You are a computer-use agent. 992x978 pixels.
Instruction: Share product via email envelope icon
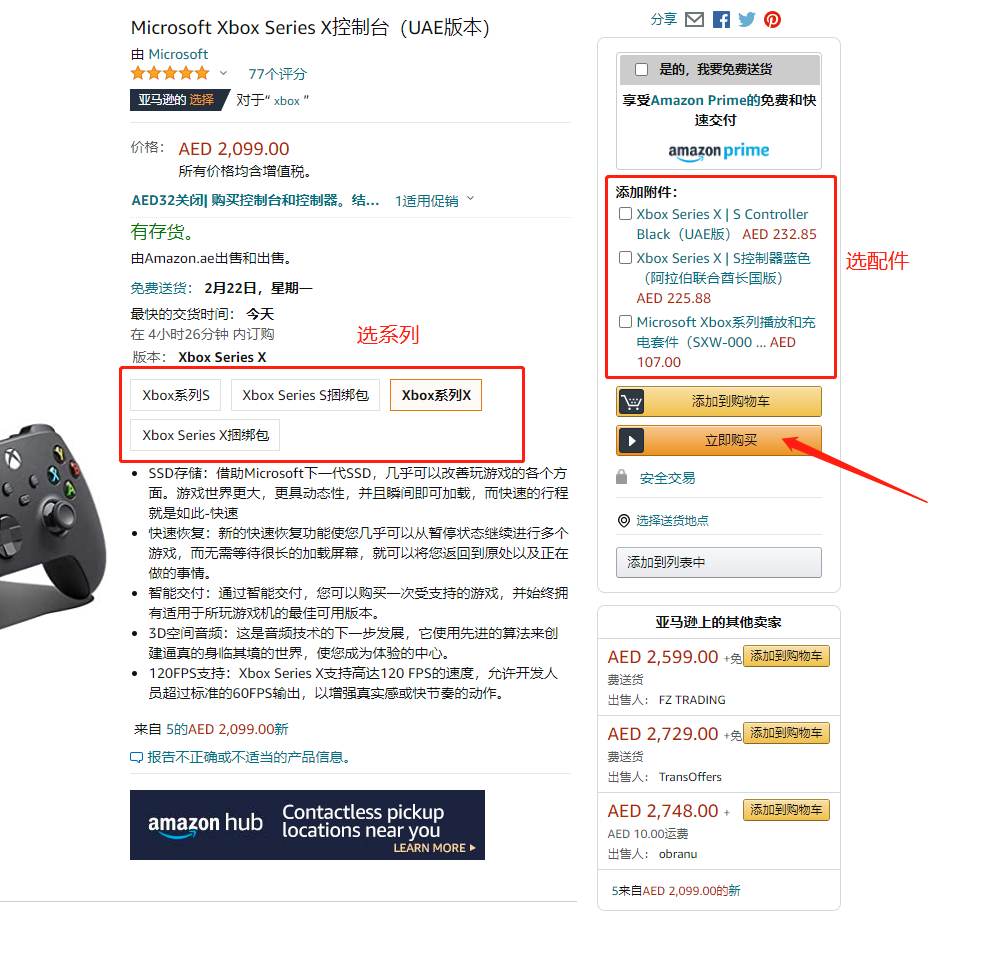[694, 20]
